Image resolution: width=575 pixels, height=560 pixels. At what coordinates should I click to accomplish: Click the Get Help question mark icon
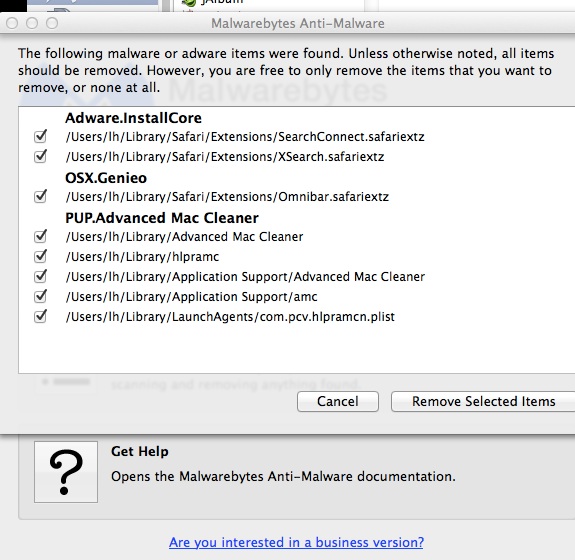pyautogui.click(x=66, y=472)
